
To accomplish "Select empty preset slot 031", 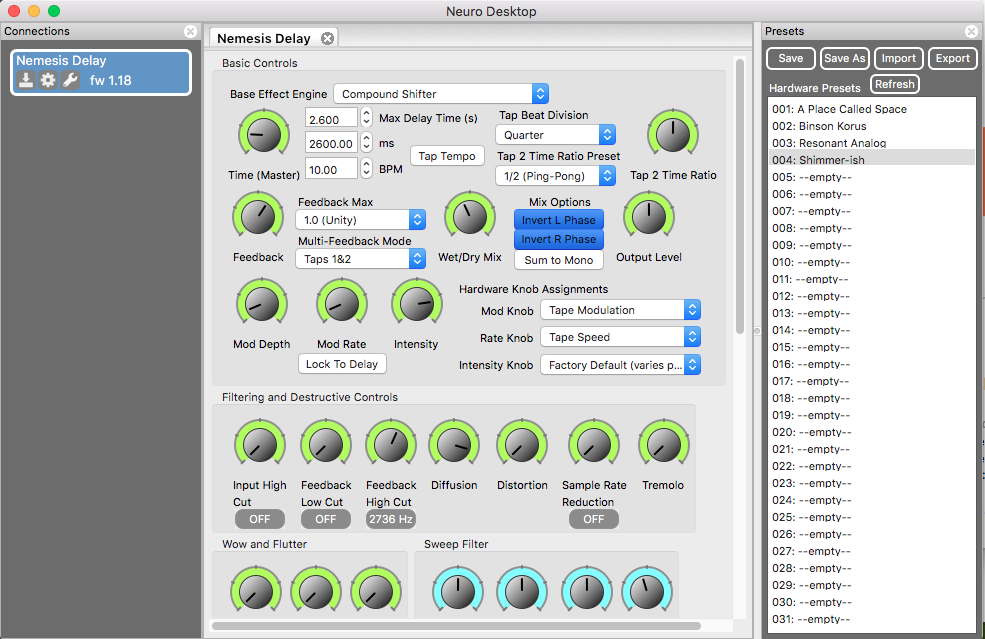I will (x=871, y=619).
